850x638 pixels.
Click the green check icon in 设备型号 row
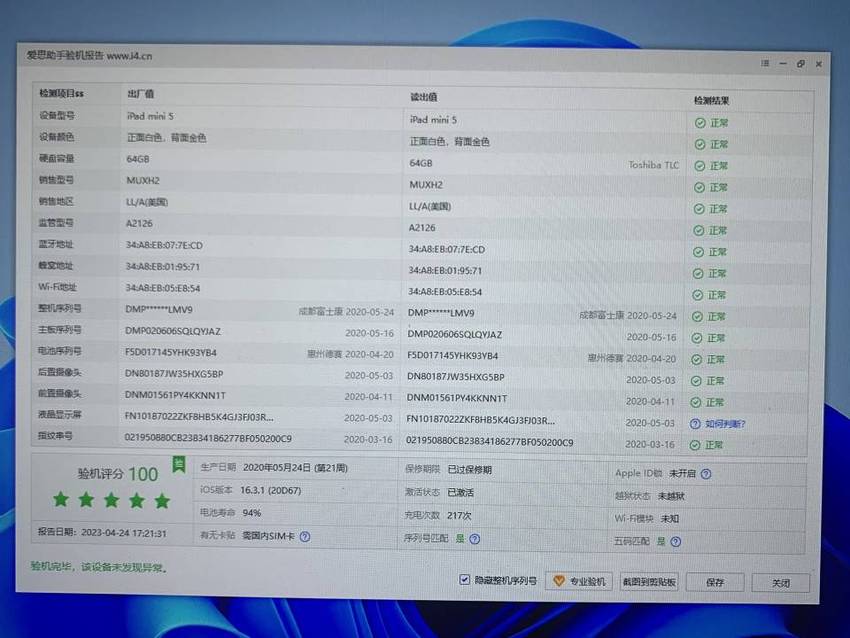[700, 123]
